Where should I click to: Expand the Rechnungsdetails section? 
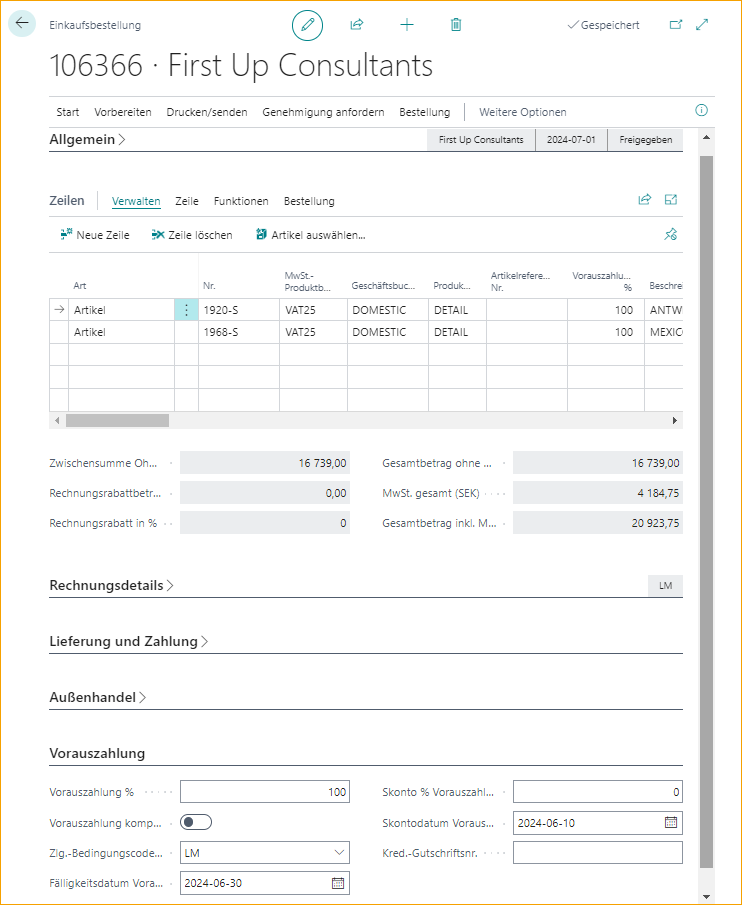[111, 585]
